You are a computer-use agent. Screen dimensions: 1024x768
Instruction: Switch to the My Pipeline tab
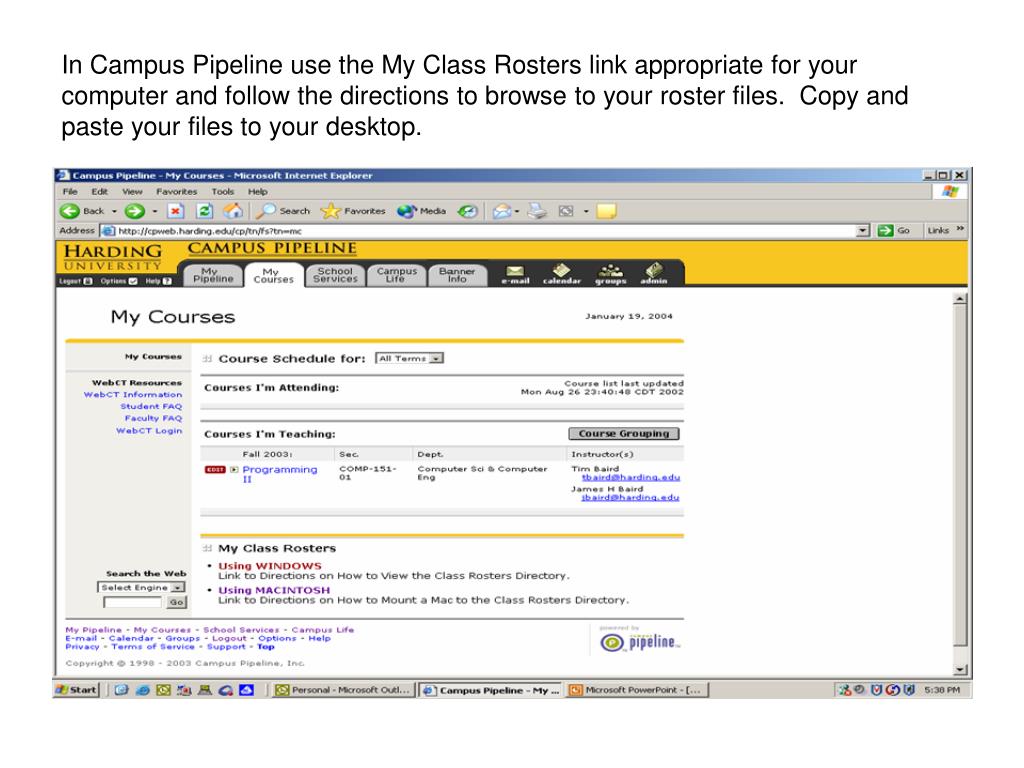pyautogui.click(x=213, y=275)
